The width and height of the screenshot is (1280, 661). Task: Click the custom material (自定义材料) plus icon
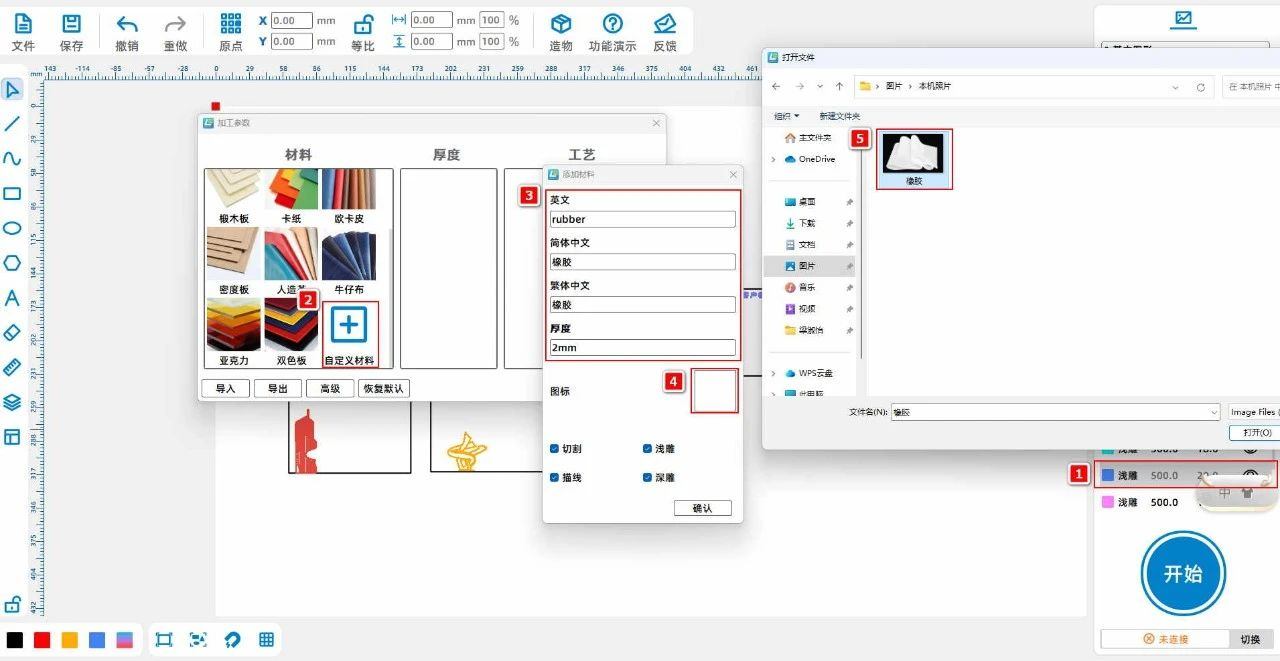[349, 326]
